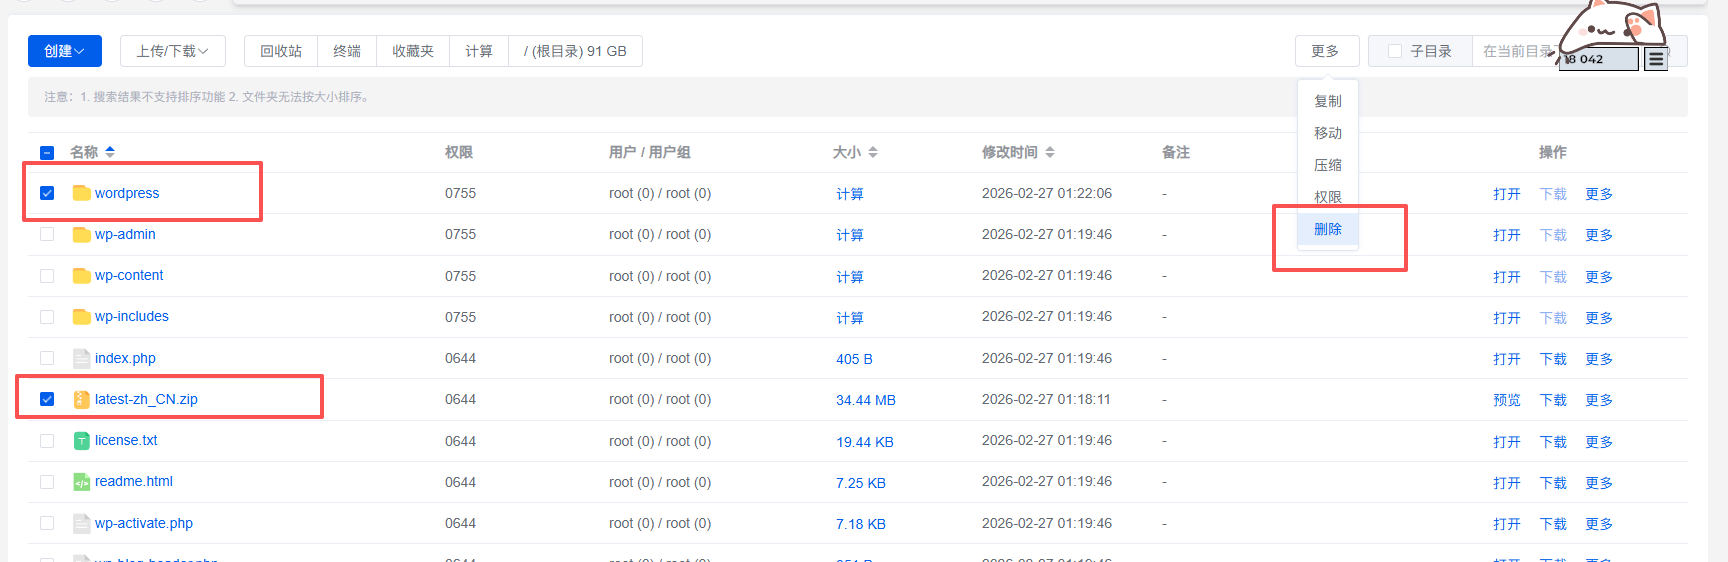Click the readme.html code file icon
Viewport: 1728px width, 562px height.
pos(81,482)
